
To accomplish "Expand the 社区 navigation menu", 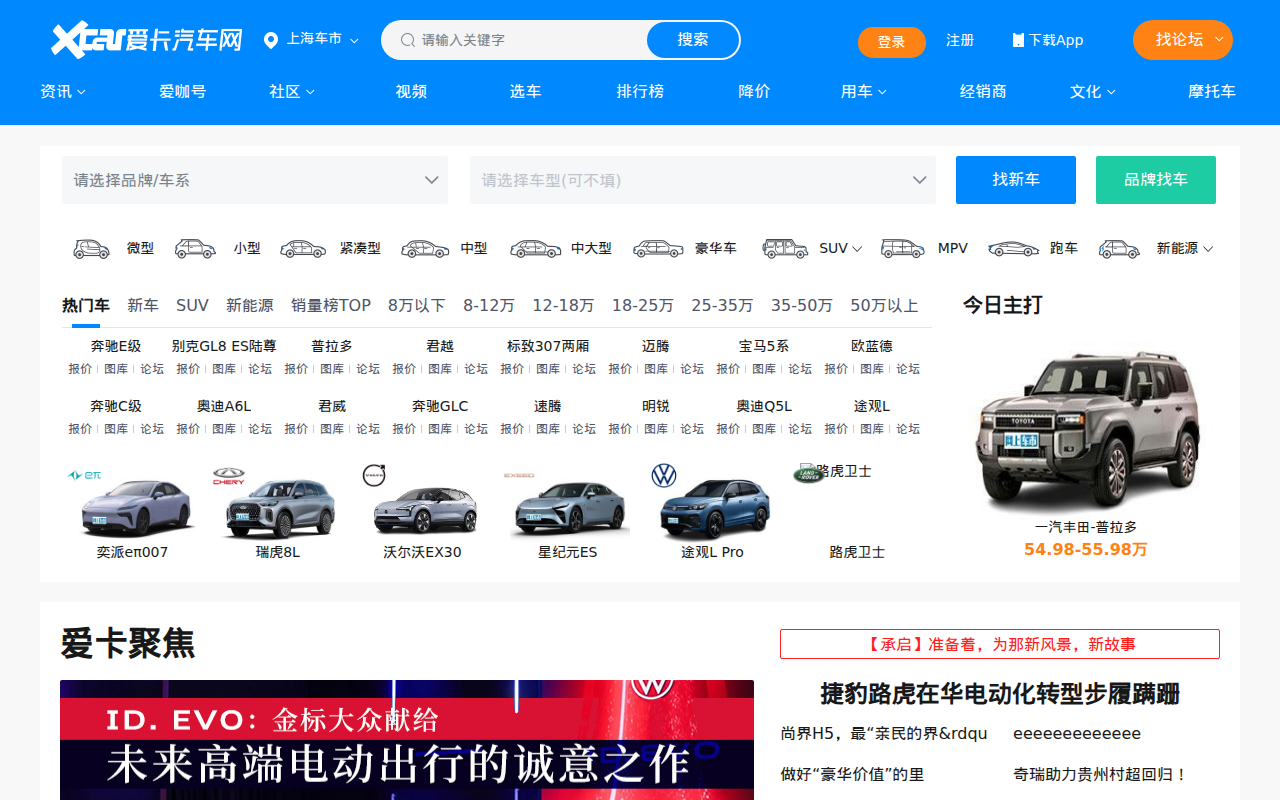I will pos(292,91).
